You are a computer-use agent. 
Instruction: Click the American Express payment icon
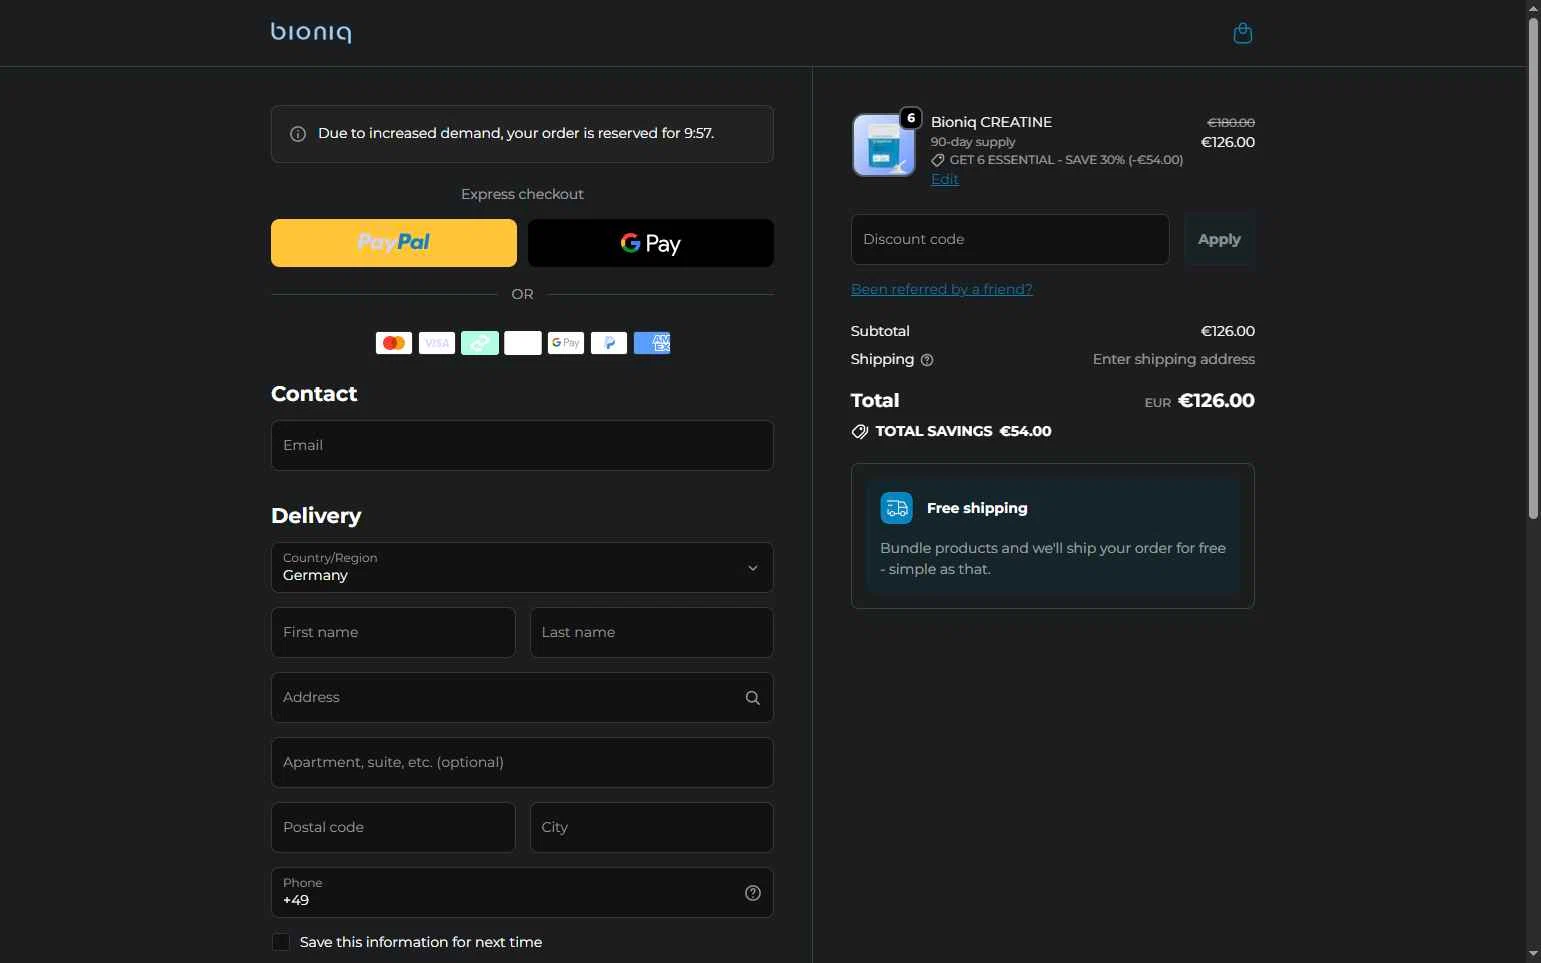(652, 343)
